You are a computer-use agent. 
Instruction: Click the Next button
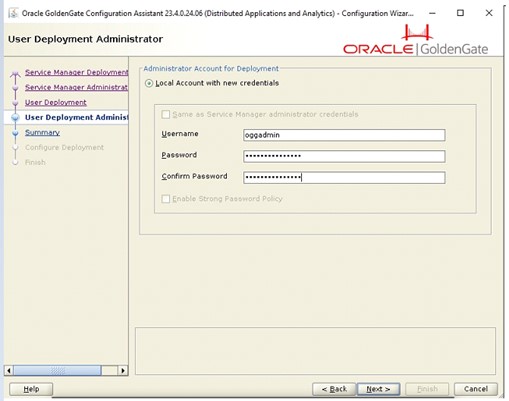click(x=378, y=389)
